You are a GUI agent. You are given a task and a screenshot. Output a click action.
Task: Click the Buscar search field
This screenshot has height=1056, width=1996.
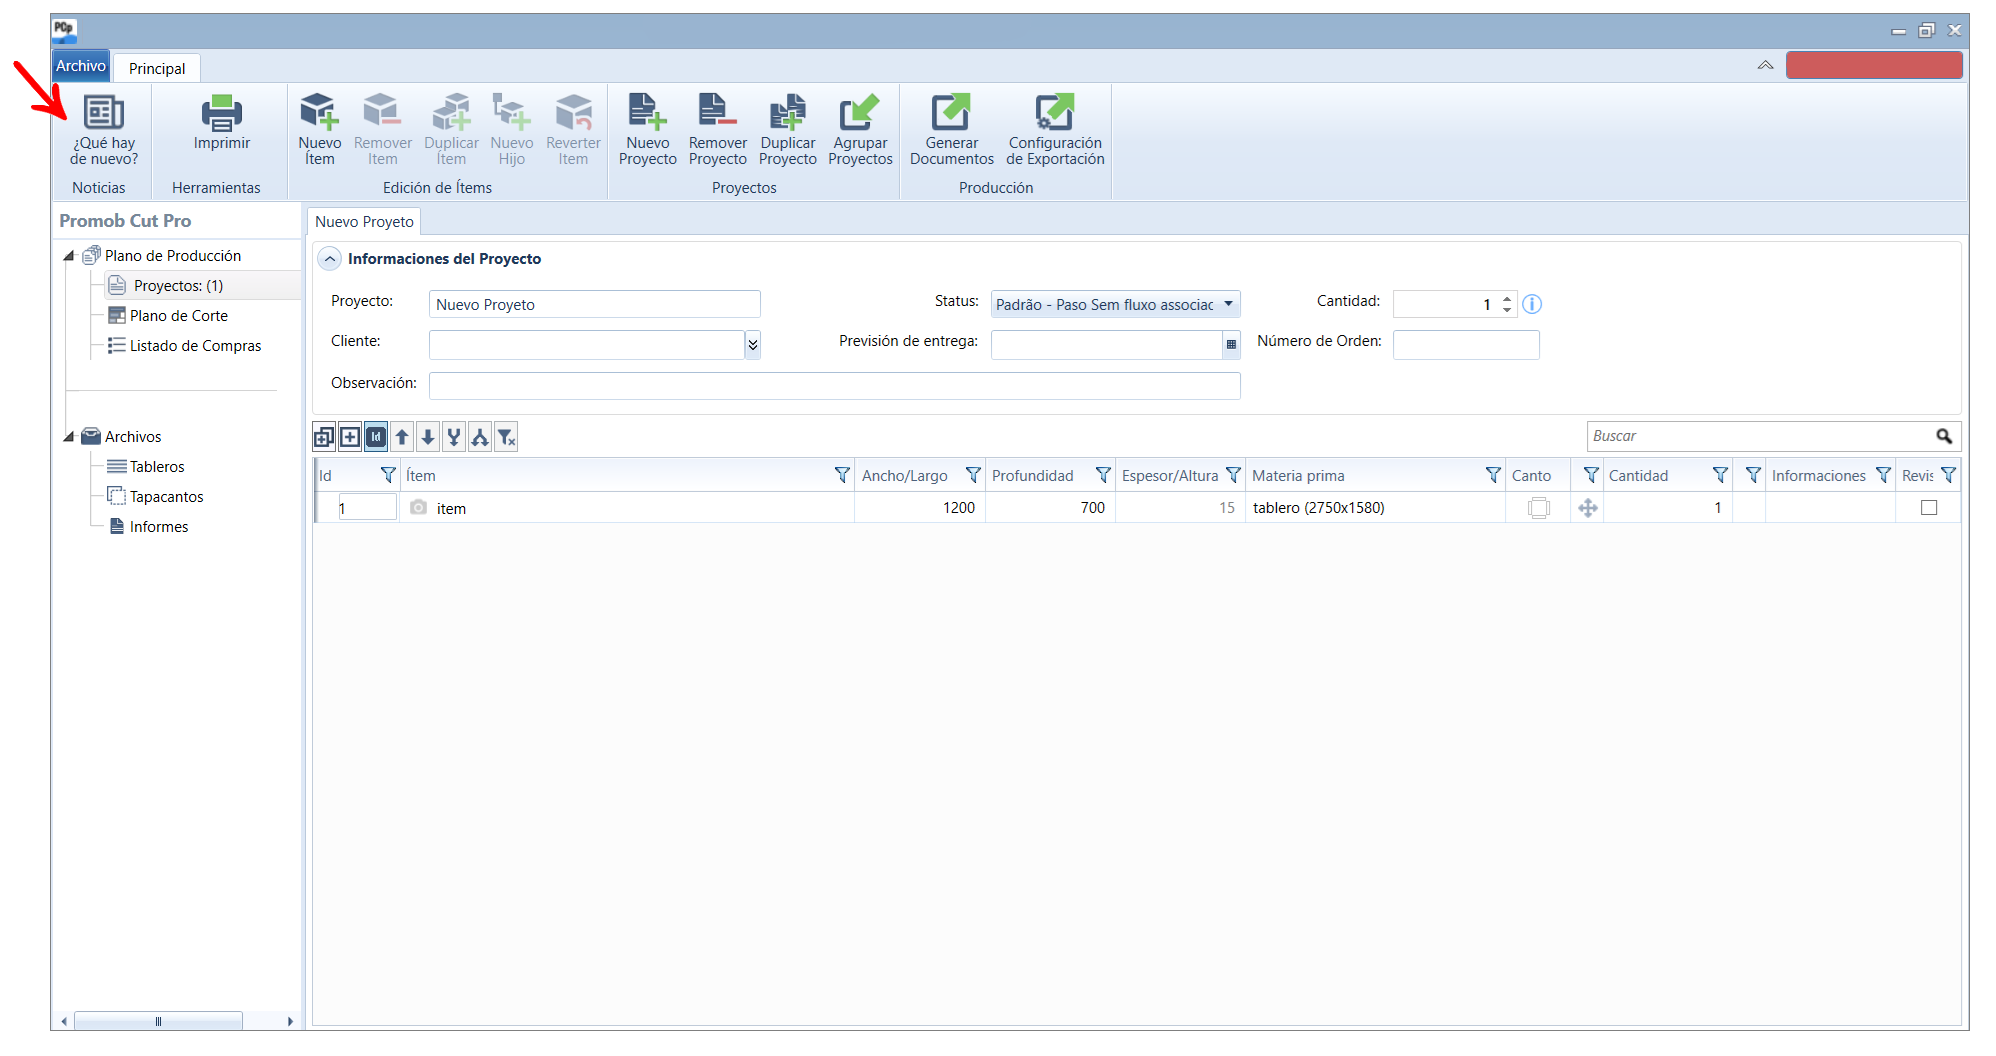click(1760, 436)
